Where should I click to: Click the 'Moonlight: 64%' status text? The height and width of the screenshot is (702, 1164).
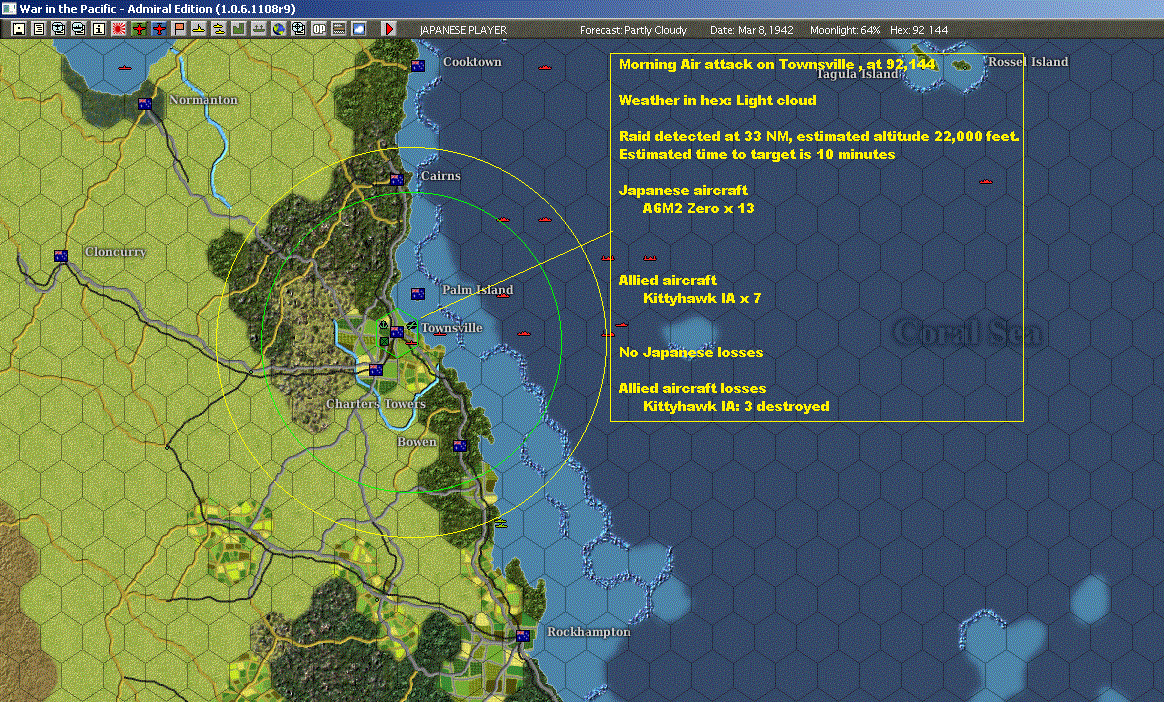click(845, 30)
